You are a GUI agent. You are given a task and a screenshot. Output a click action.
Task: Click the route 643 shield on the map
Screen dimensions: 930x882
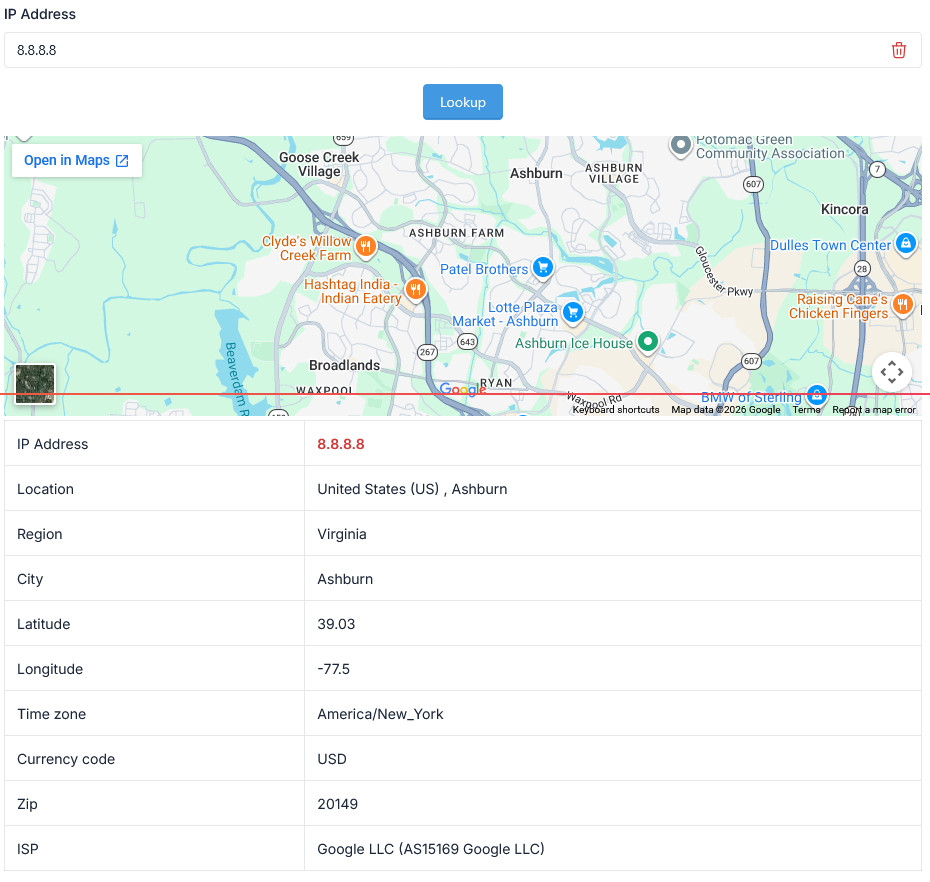point(467,342)
